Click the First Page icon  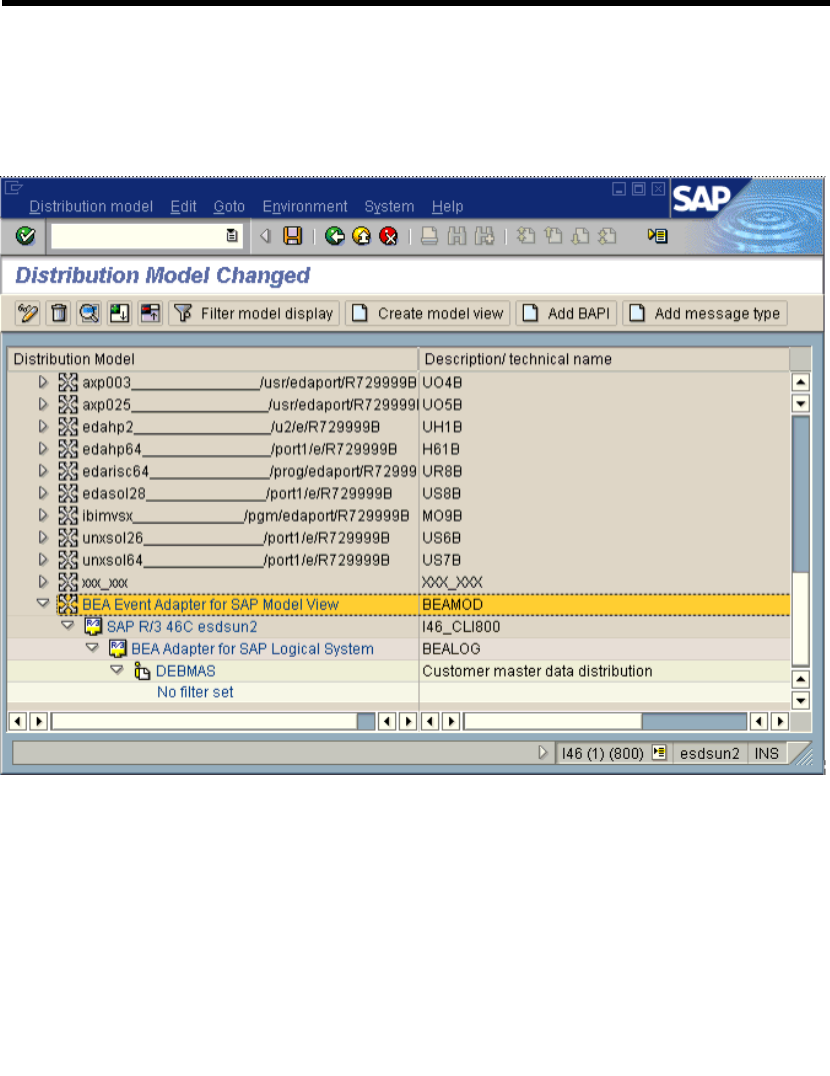[x=526, y=236]
